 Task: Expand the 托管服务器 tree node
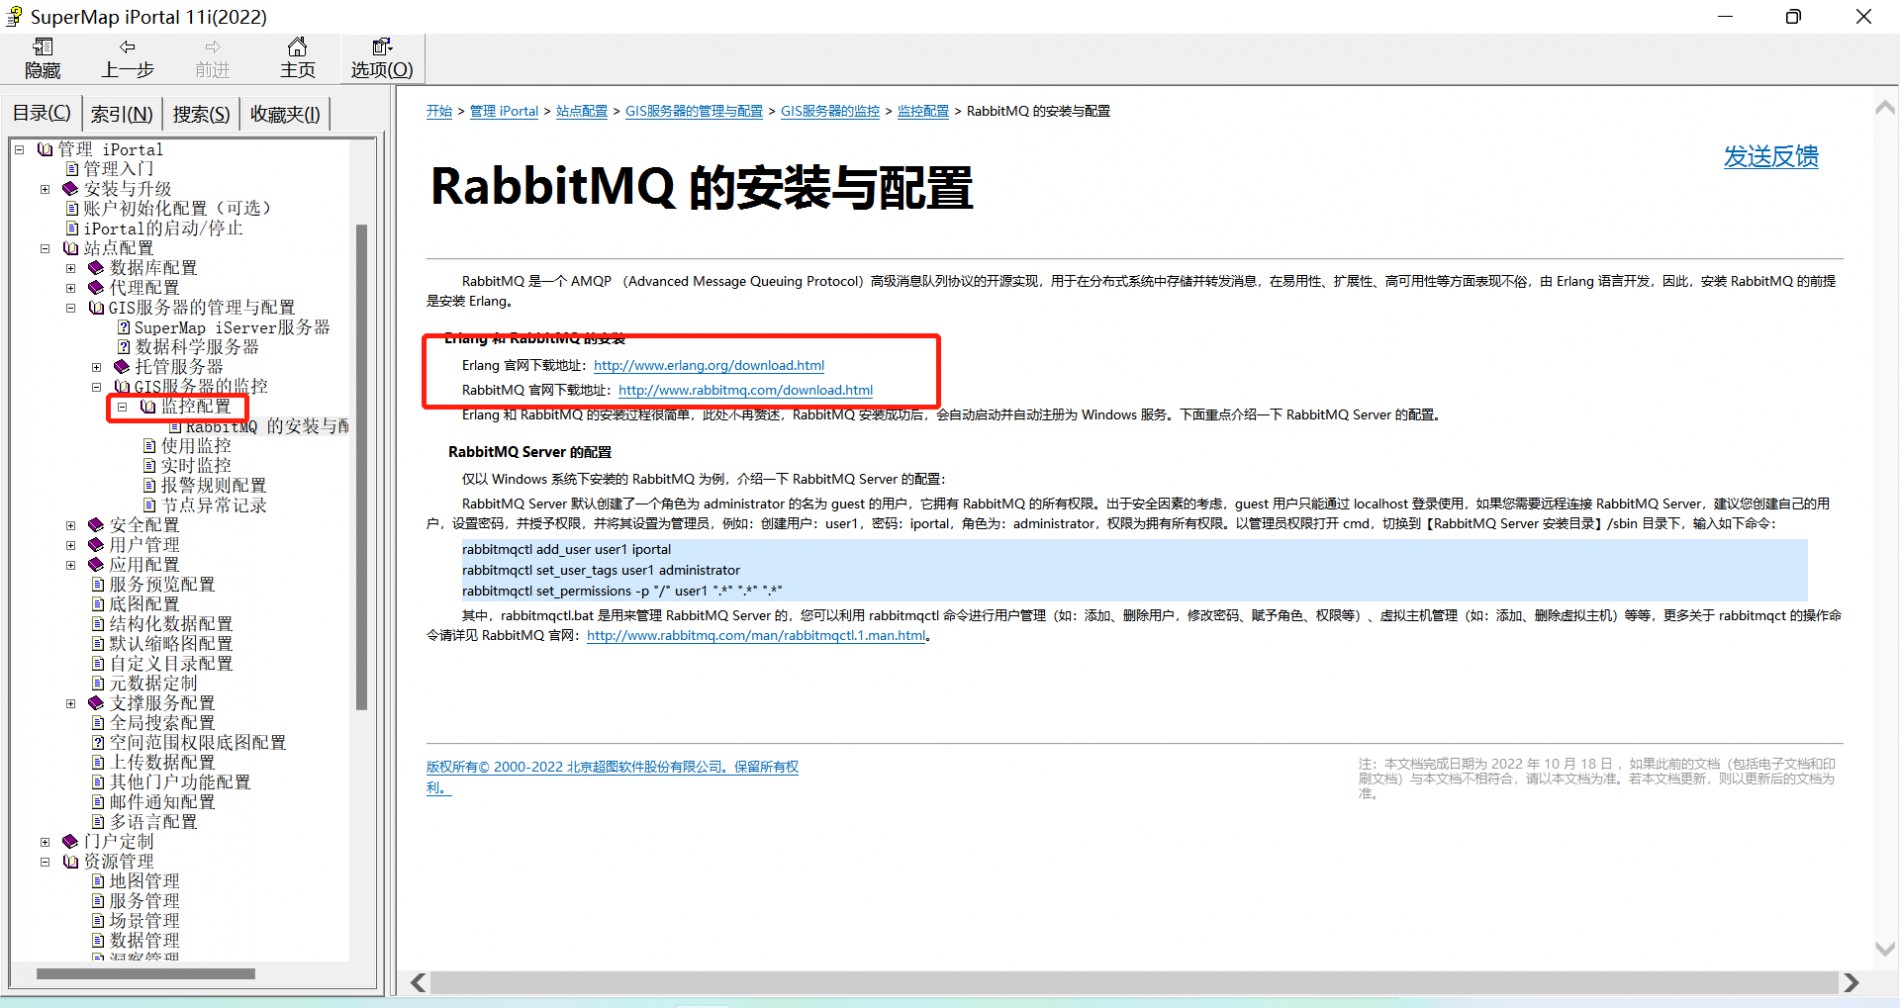[97, 367]
